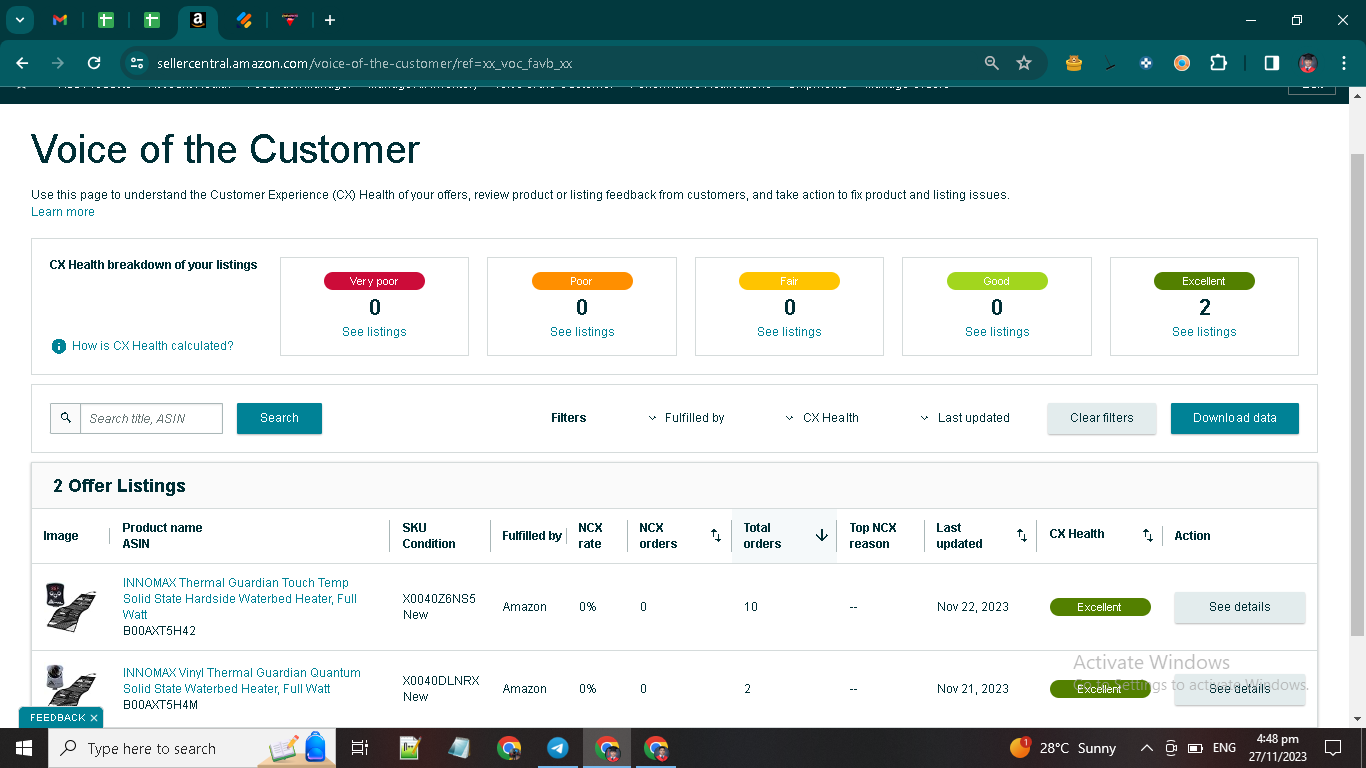Screen dimensions: 1366x768
Task: Open the tab search dropdown arrow
Action: pyautogui.click(x=19, y=20)
